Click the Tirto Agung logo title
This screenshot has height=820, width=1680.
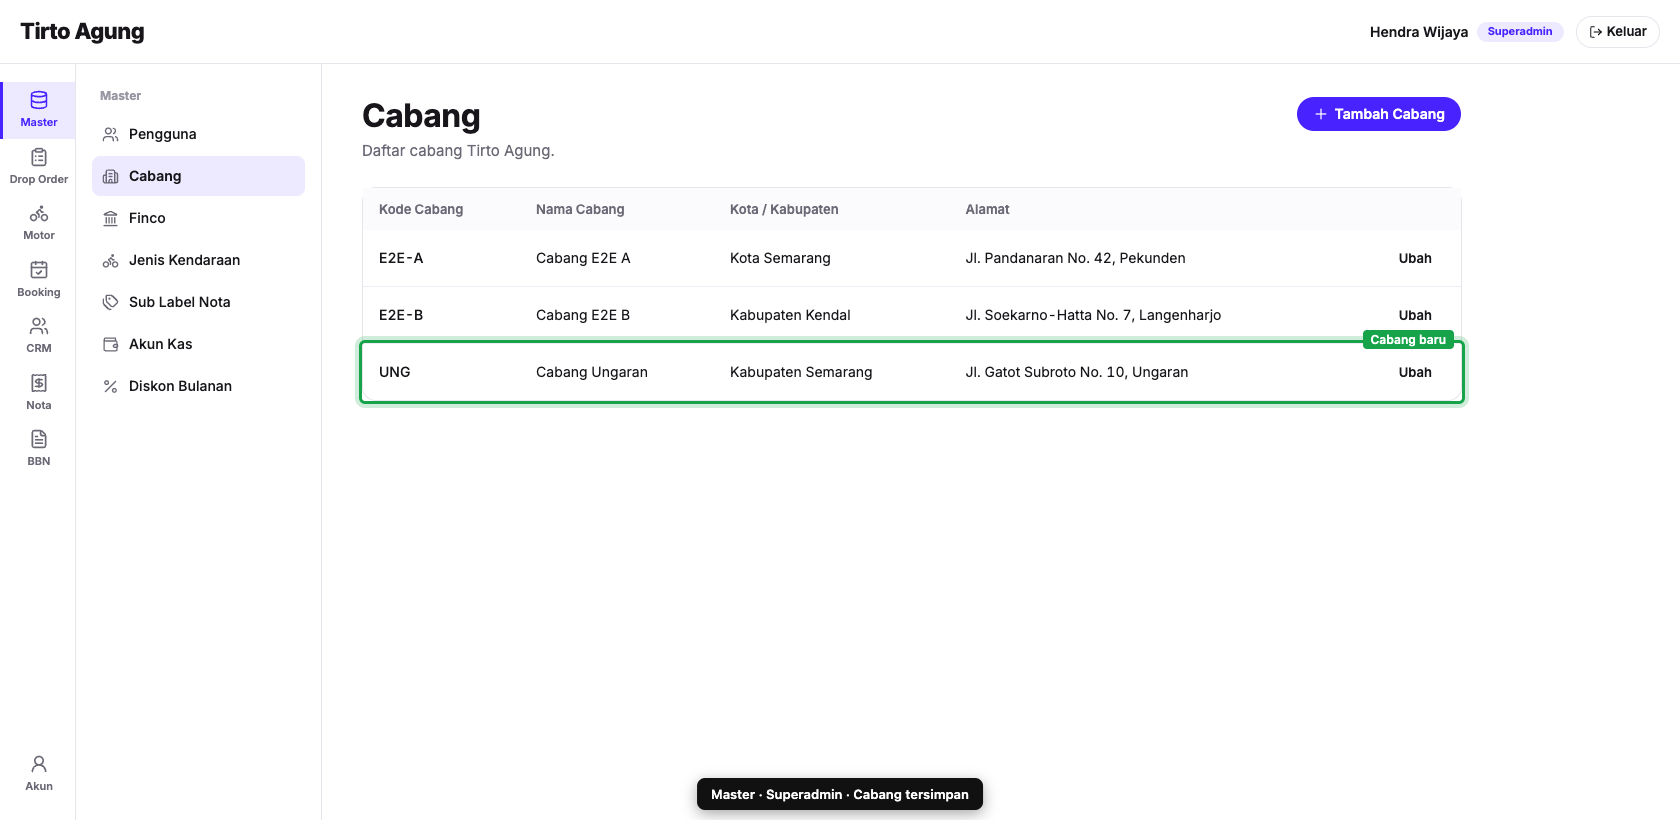(x=82, y=32)
